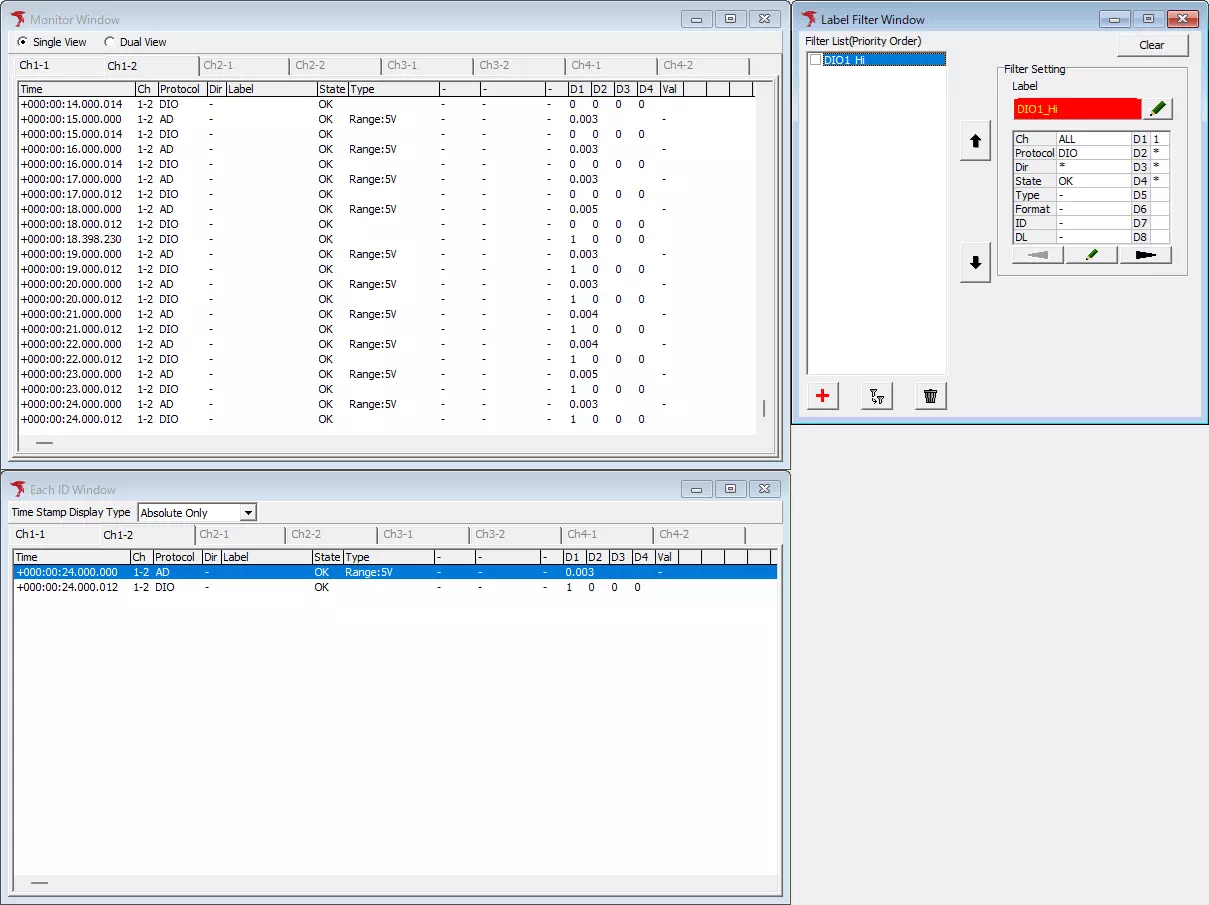Click the filter sort icon below list
The width and height of the screenshot is (1209, 905).
pyautogui.click(x=876, y=396)
